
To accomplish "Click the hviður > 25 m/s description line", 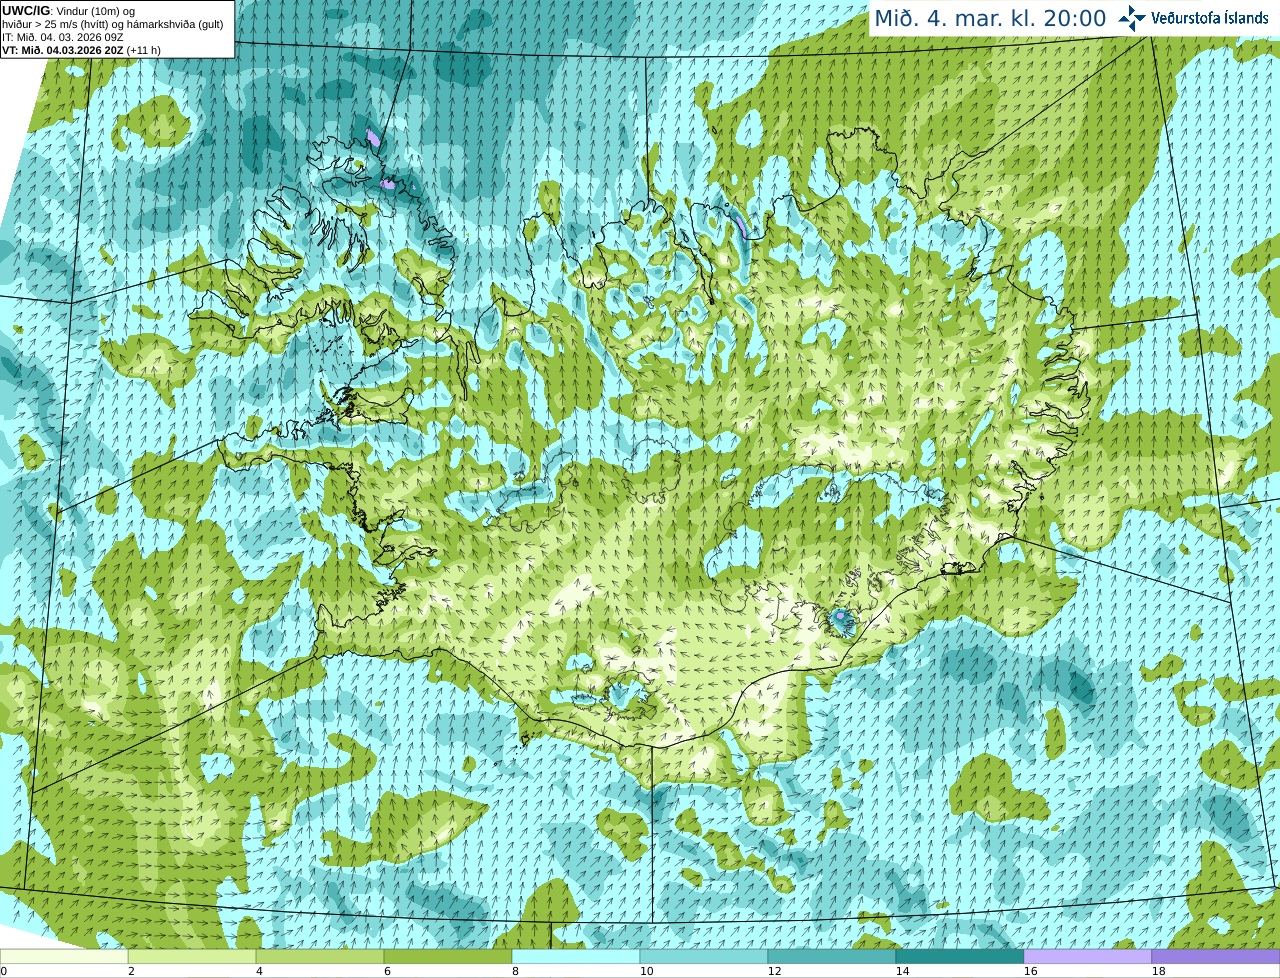I will (113, 24).
